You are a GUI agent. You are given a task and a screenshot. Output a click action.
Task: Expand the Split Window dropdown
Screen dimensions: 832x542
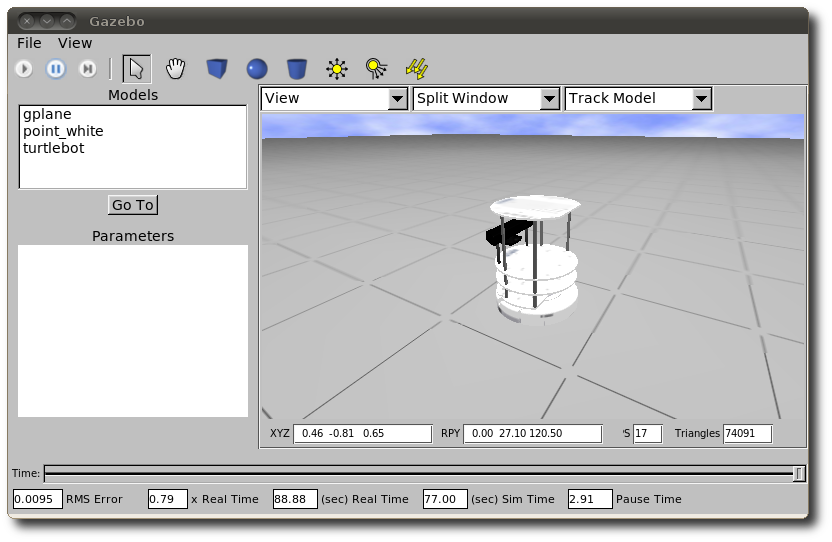(486, 98)
